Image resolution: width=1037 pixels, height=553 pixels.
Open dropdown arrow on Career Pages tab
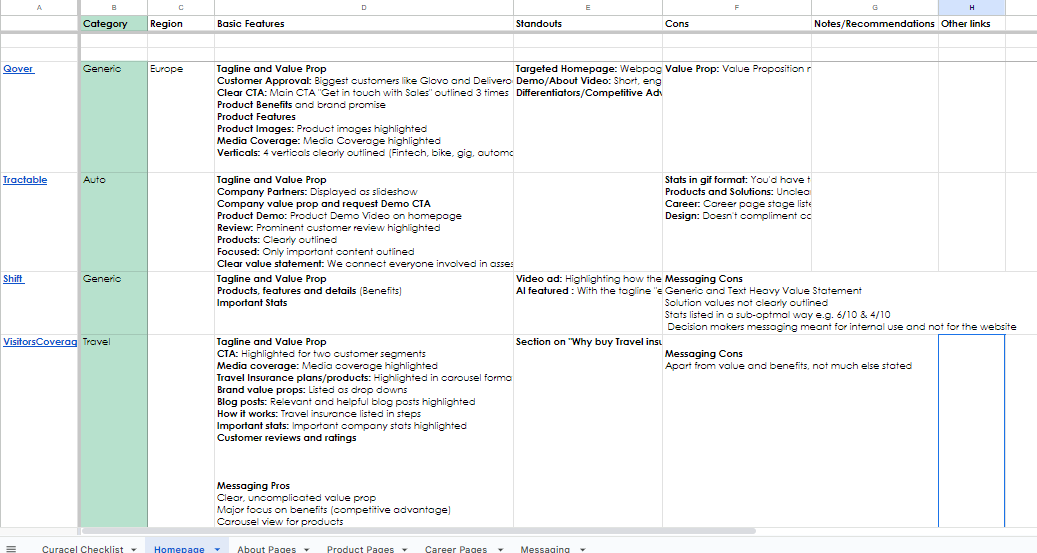500,549
